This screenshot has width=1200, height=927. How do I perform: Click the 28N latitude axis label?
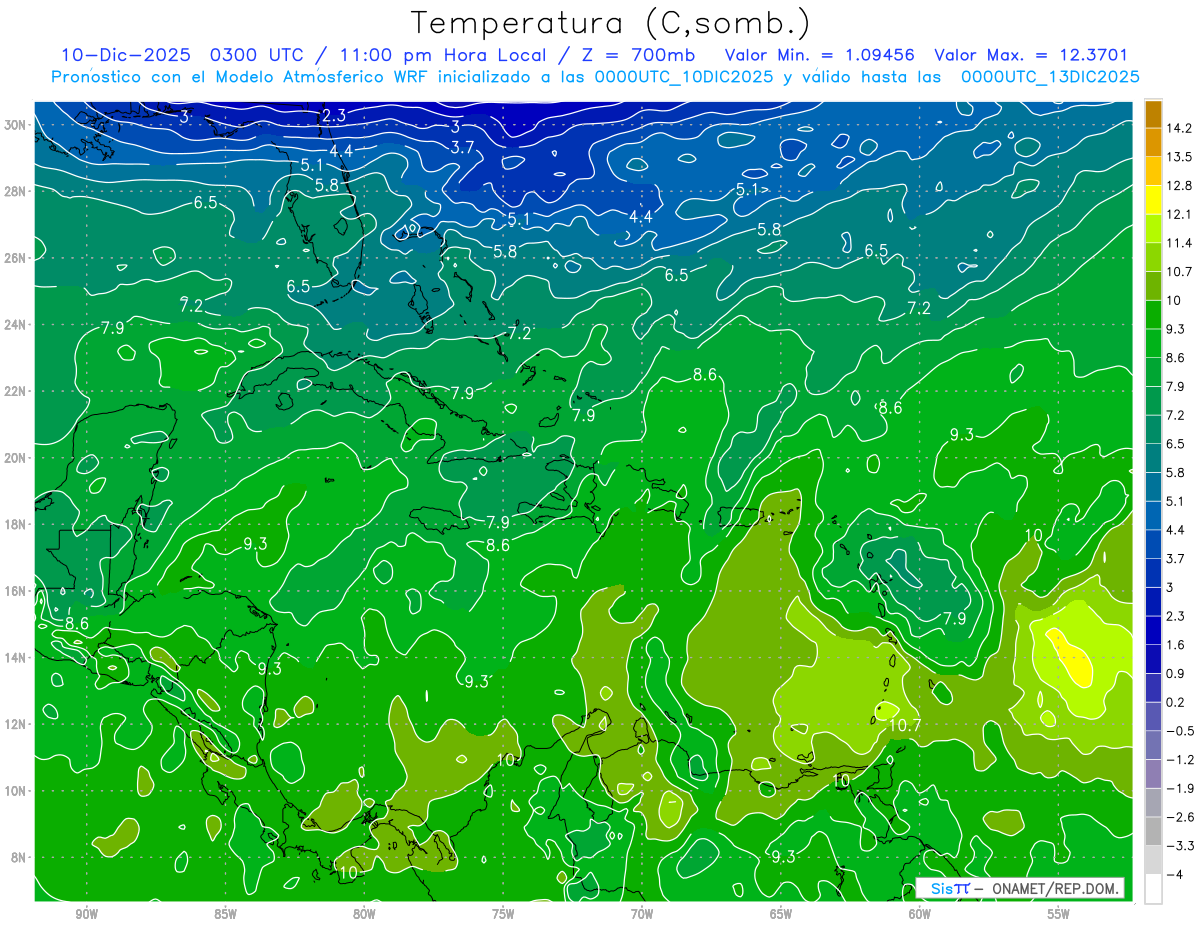tap(17, 191)
